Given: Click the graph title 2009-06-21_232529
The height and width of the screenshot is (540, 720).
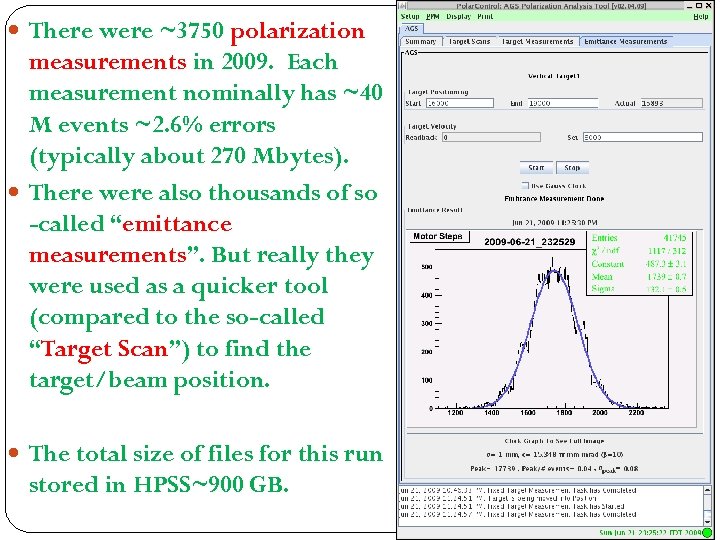Looking at the screenshot, I should click(x=529, y=242).
